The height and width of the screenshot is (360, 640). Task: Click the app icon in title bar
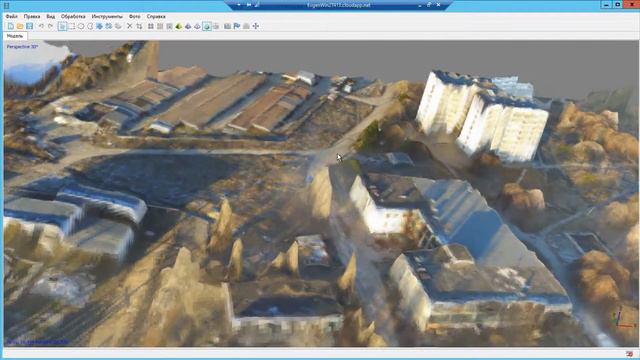pyautogui.click(x=7, y=5)
